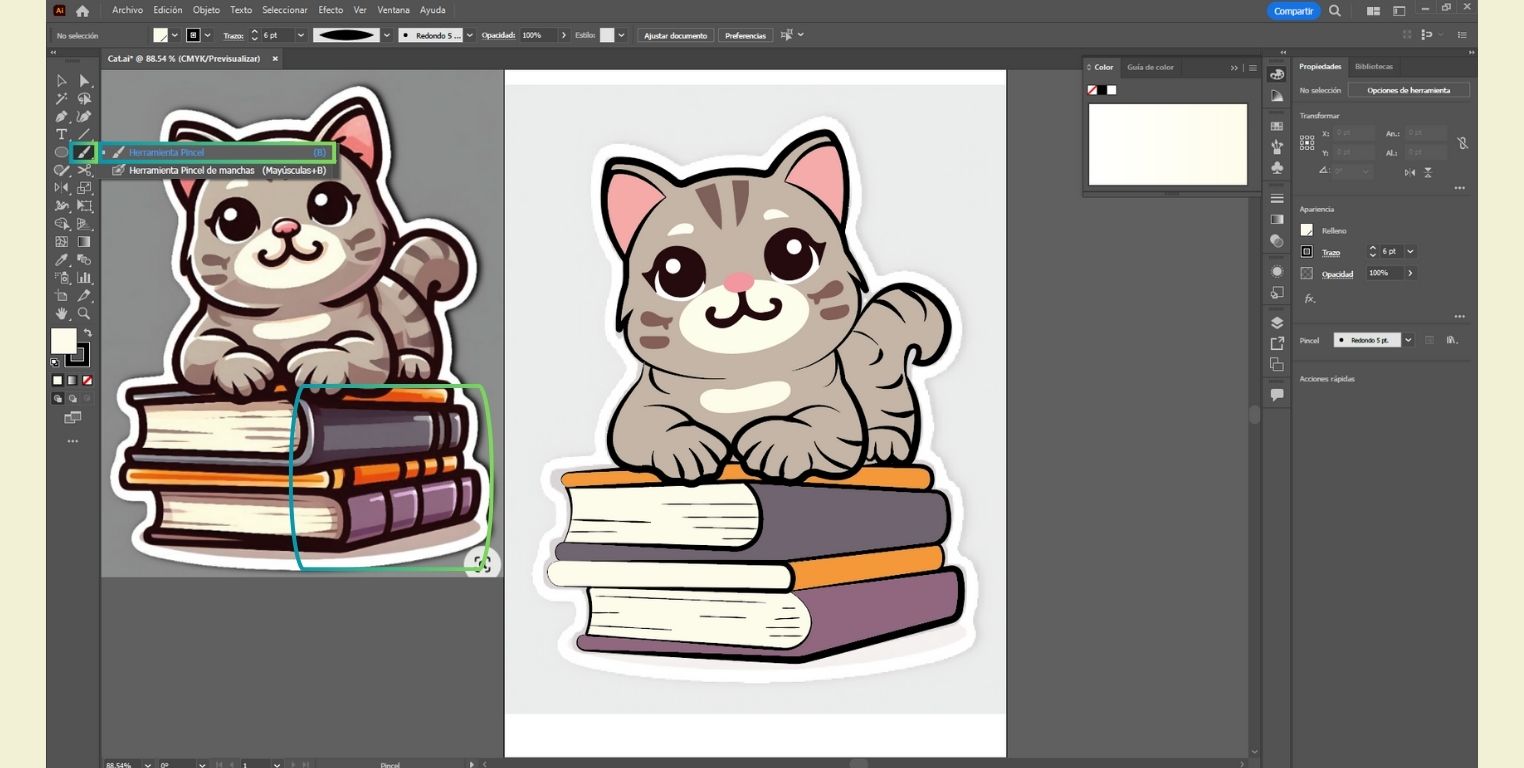Click the Trazo link in Apariencia

1330,253
